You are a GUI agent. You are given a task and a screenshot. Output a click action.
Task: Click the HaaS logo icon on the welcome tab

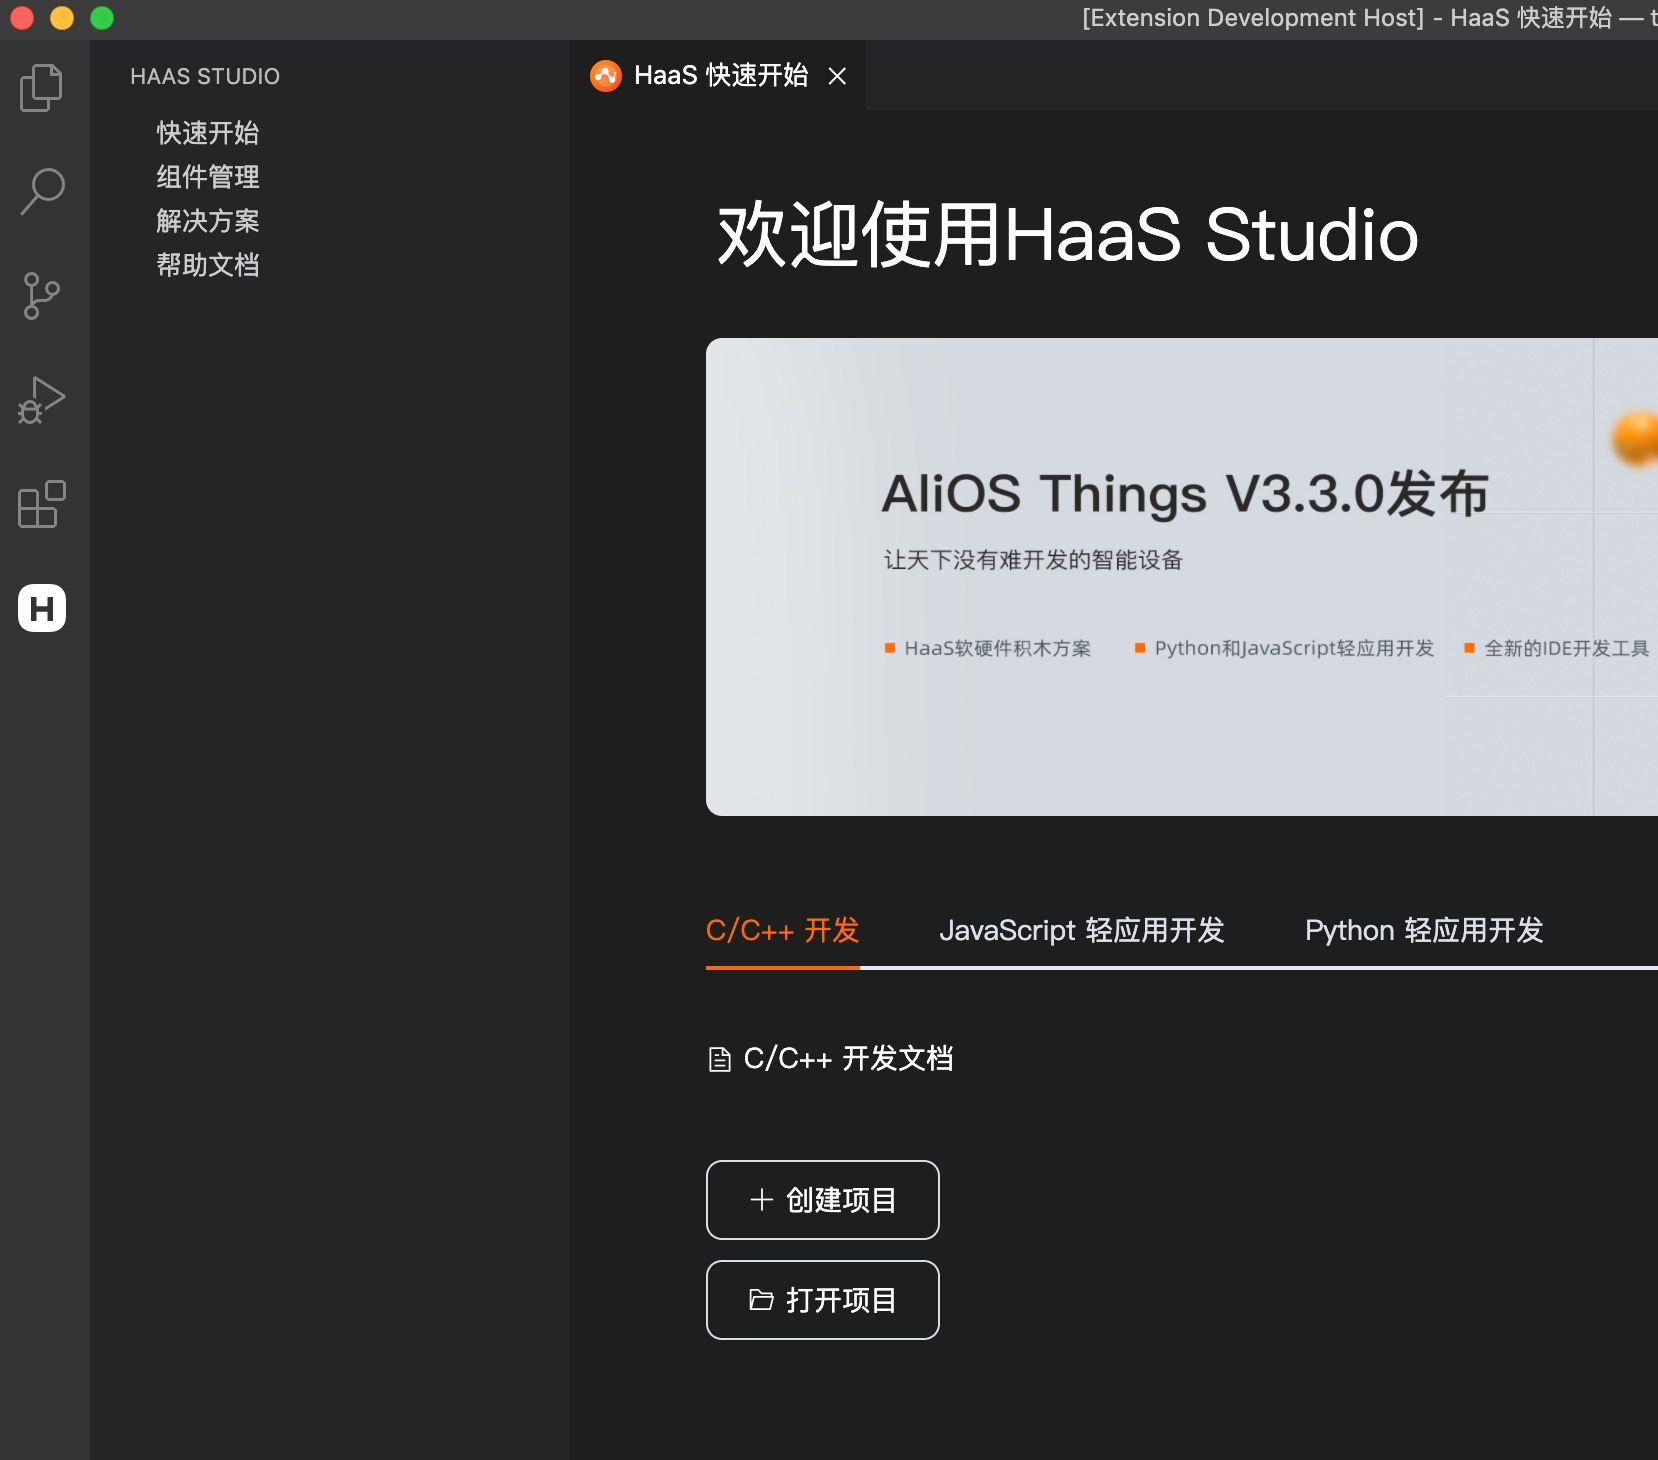[607, 76]
